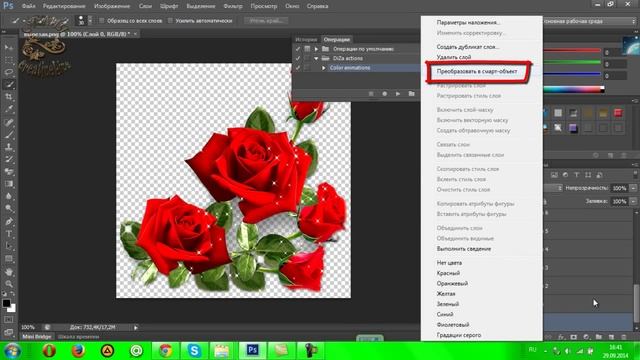Click the 'Уточн. край...' button
This screenshot has height=360, width=640.
[x=266, y=20]
